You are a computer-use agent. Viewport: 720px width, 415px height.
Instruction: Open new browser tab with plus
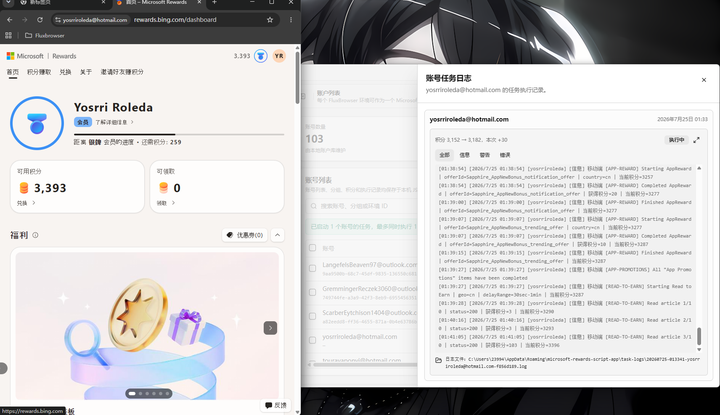(214, 2)
